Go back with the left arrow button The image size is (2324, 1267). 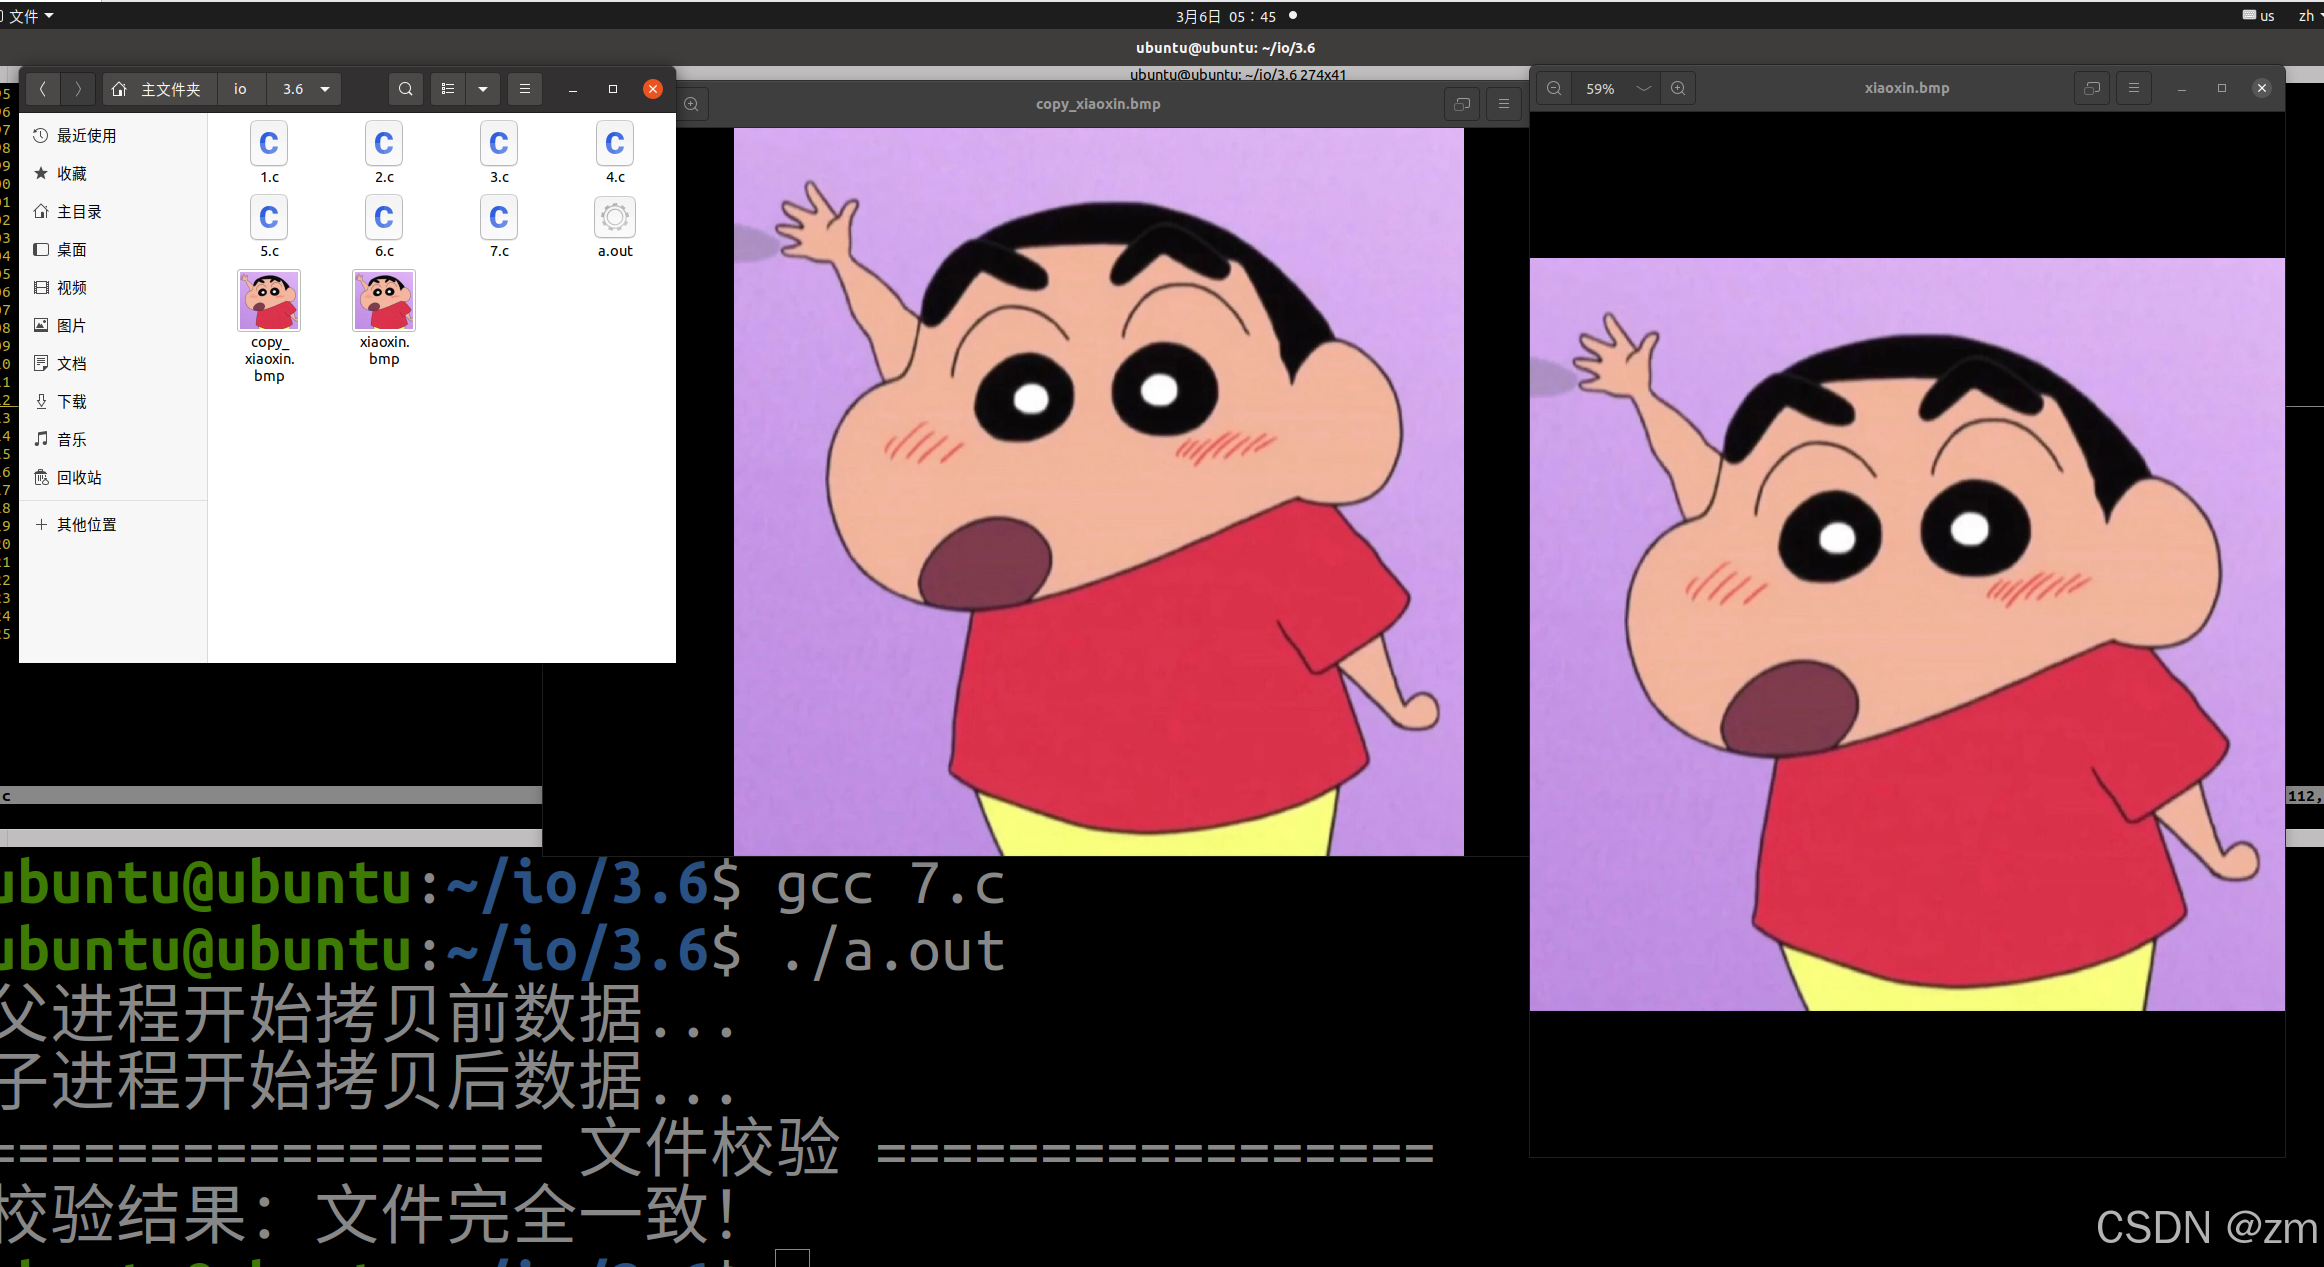pos(42,89)
